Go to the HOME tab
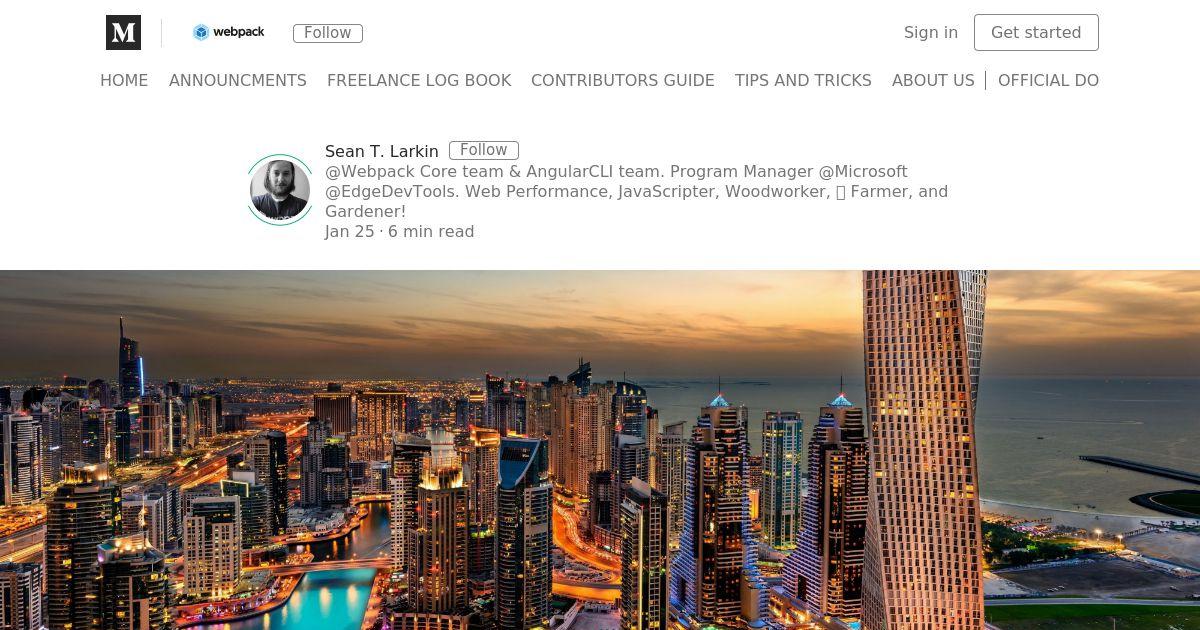The image size is (1200, 630). tap(124, 80)
